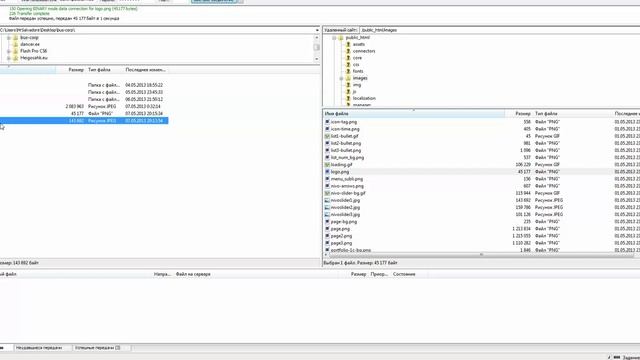
Task: Click the icon-tag.png file icon
Action: click(x=327, y=122)
